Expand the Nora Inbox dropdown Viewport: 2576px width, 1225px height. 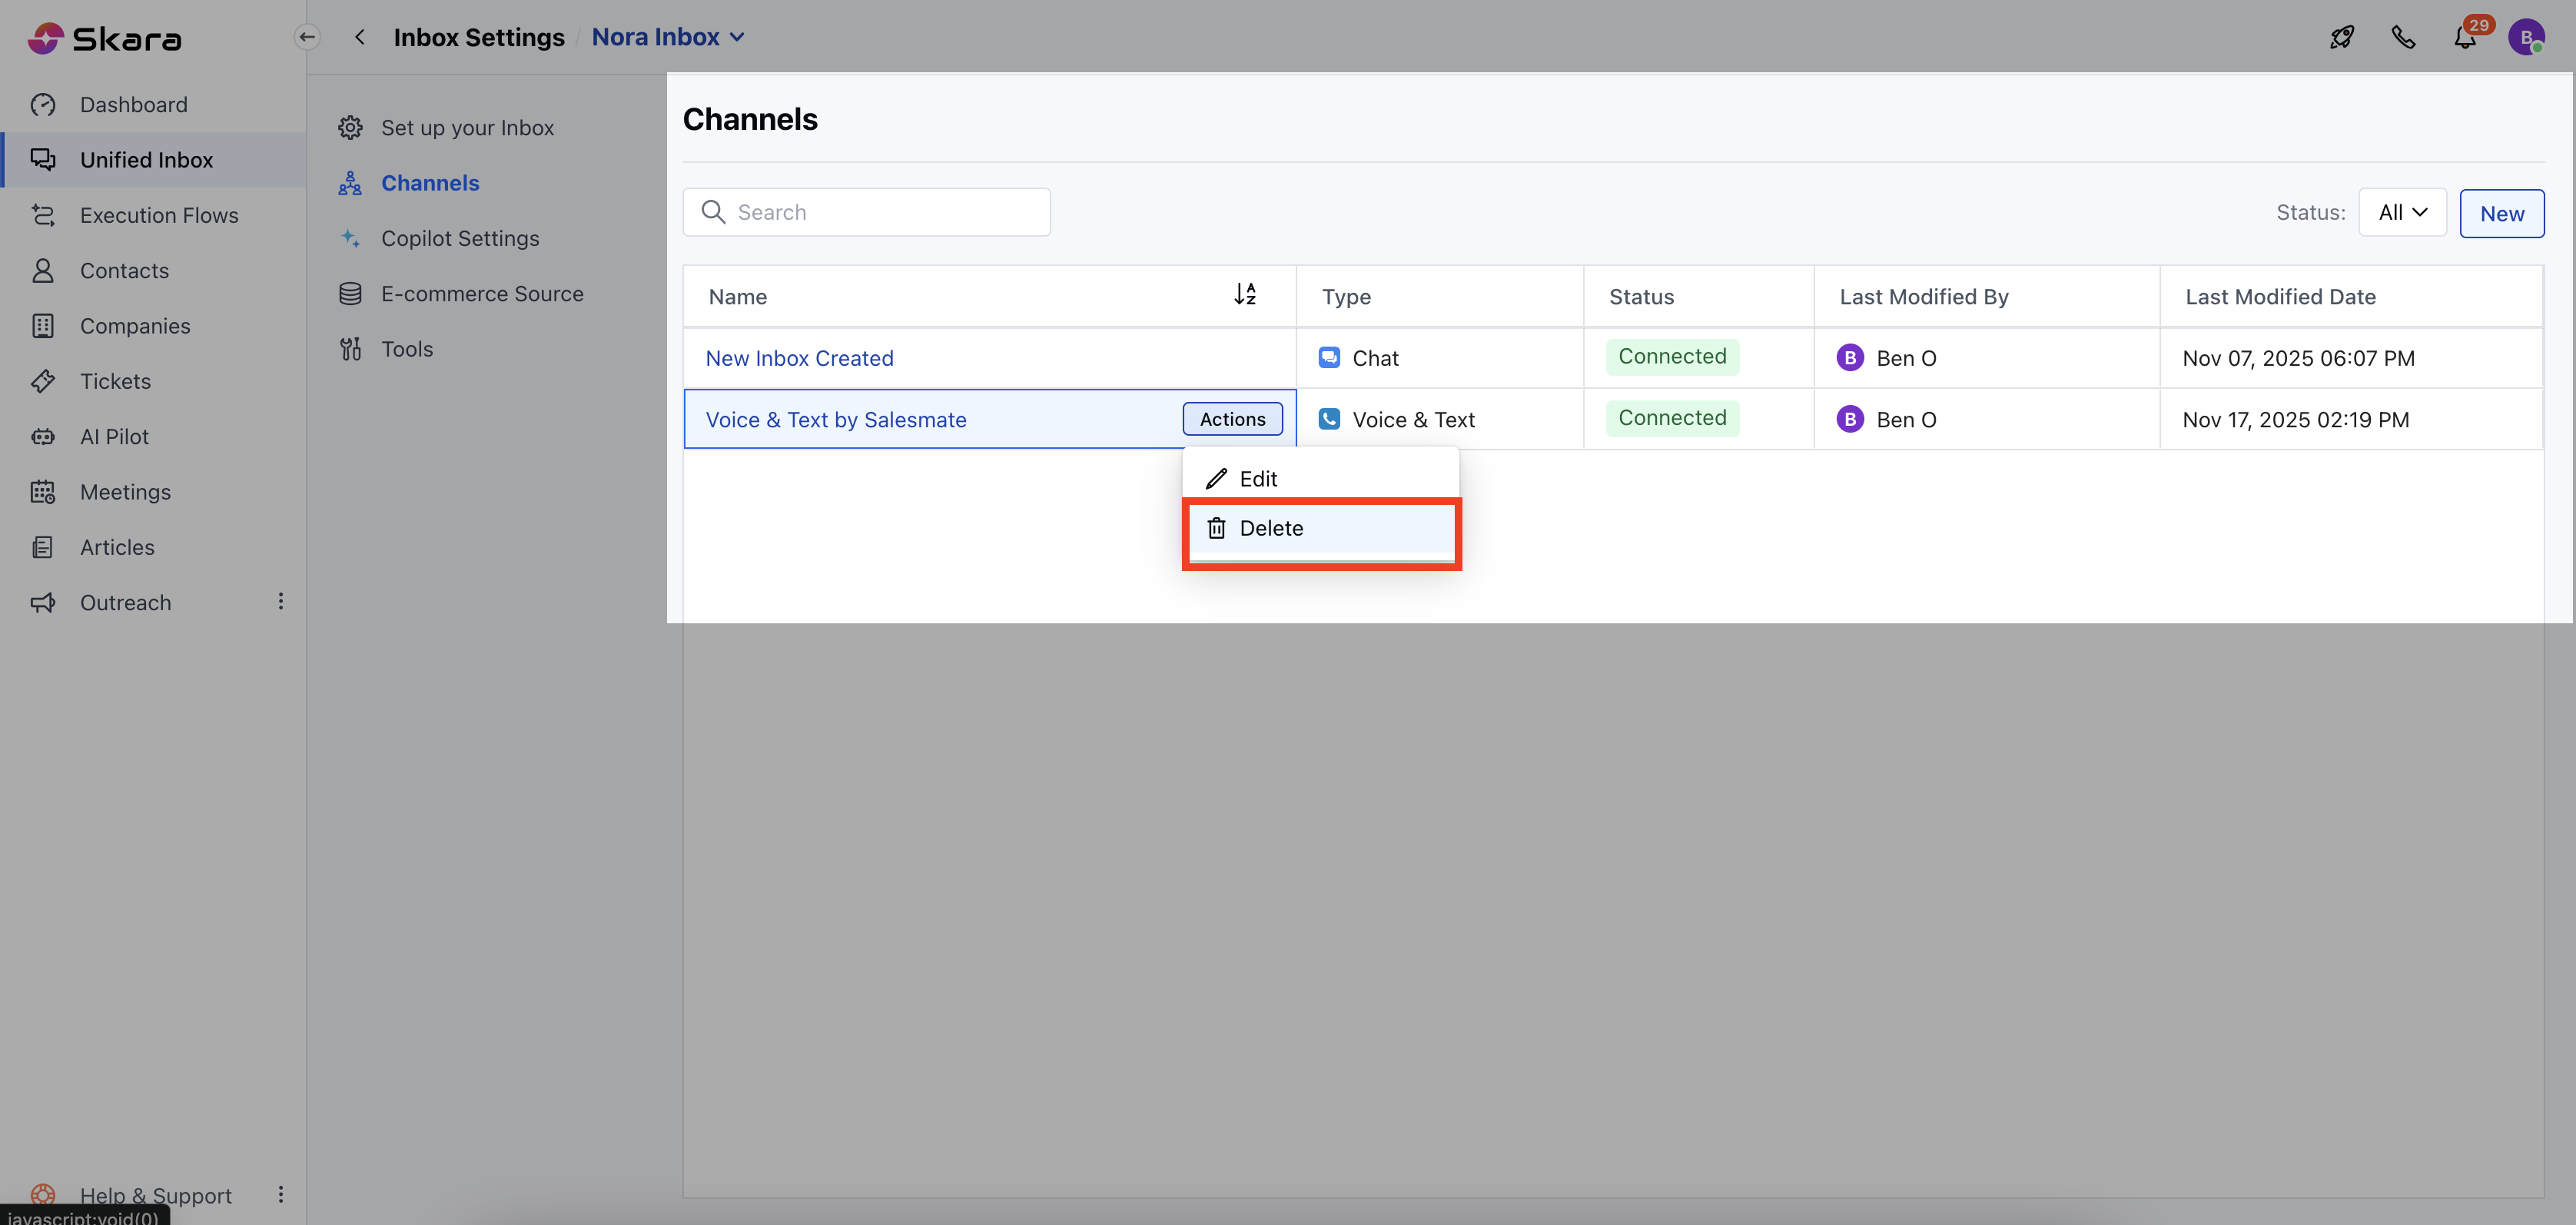click(x=668, y=37)
